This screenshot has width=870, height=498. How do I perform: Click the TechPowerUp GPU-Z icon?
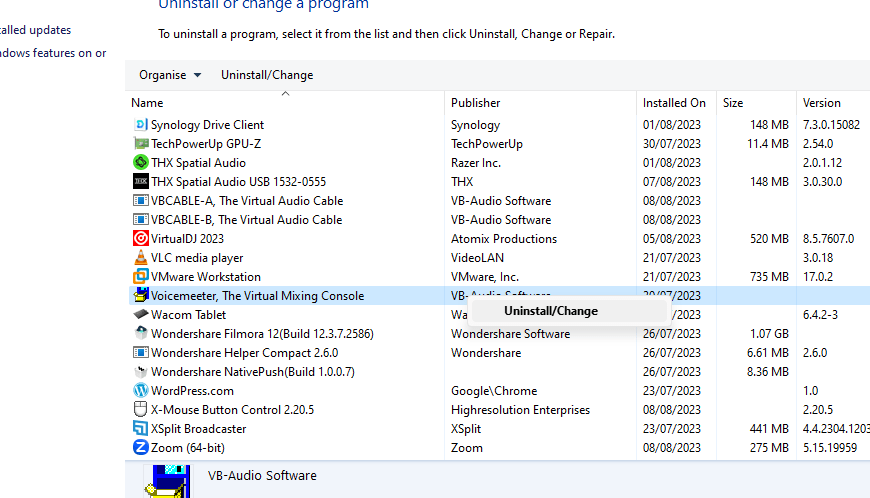point(141,144)
